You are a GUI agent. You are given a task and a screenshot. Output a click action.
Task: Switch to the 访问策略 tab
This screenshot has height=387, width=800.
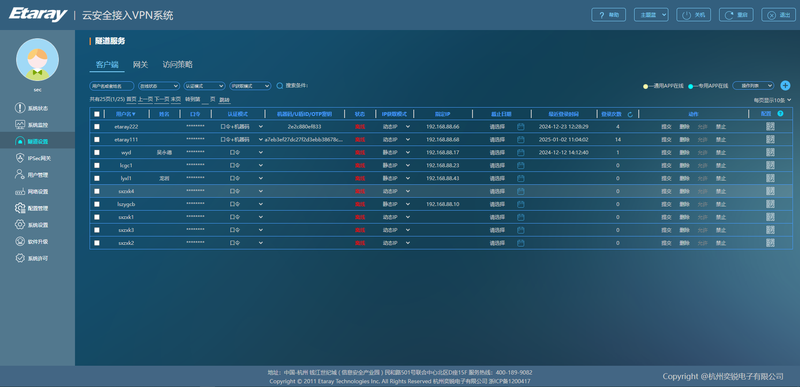click(178, 65)
